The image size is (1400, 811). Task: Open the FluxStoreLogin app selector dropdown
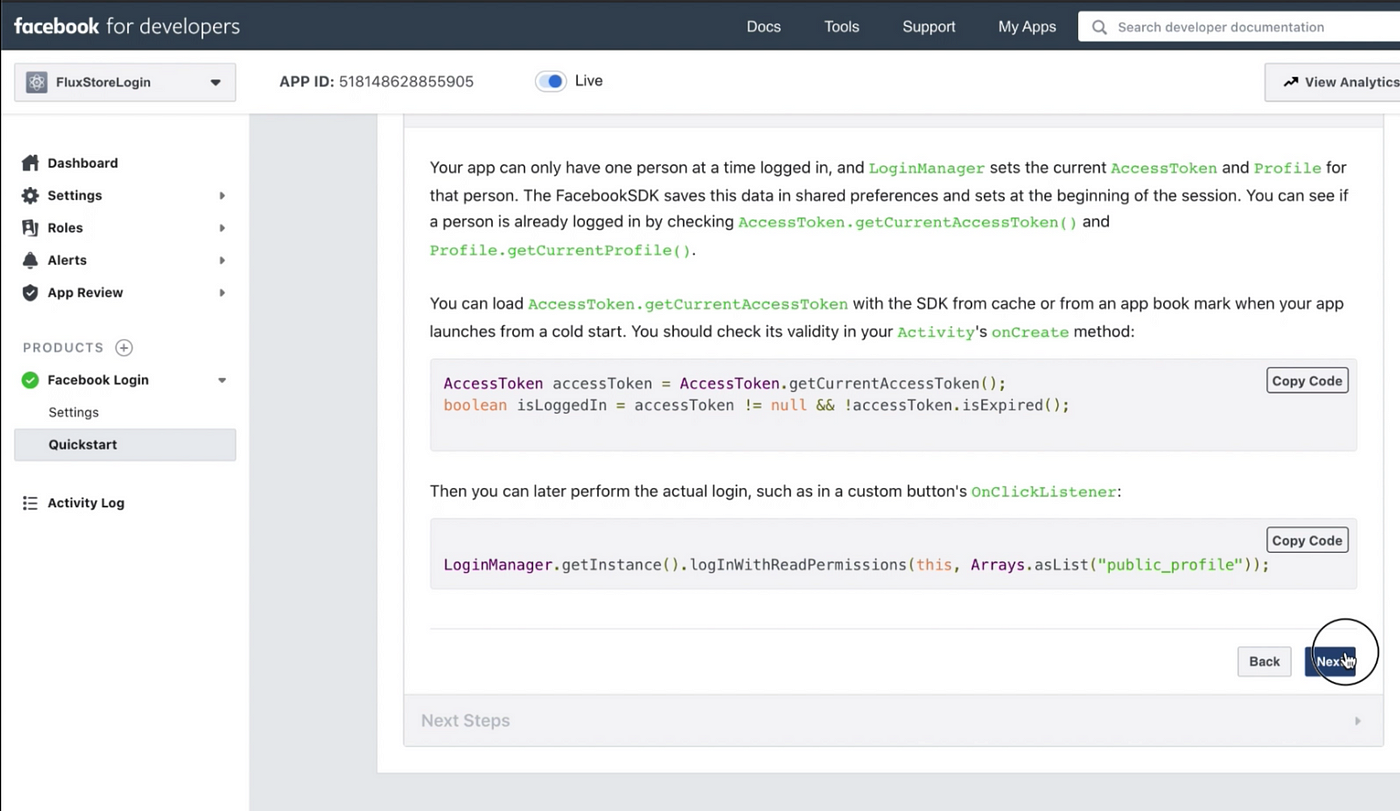tap(125, 82)
